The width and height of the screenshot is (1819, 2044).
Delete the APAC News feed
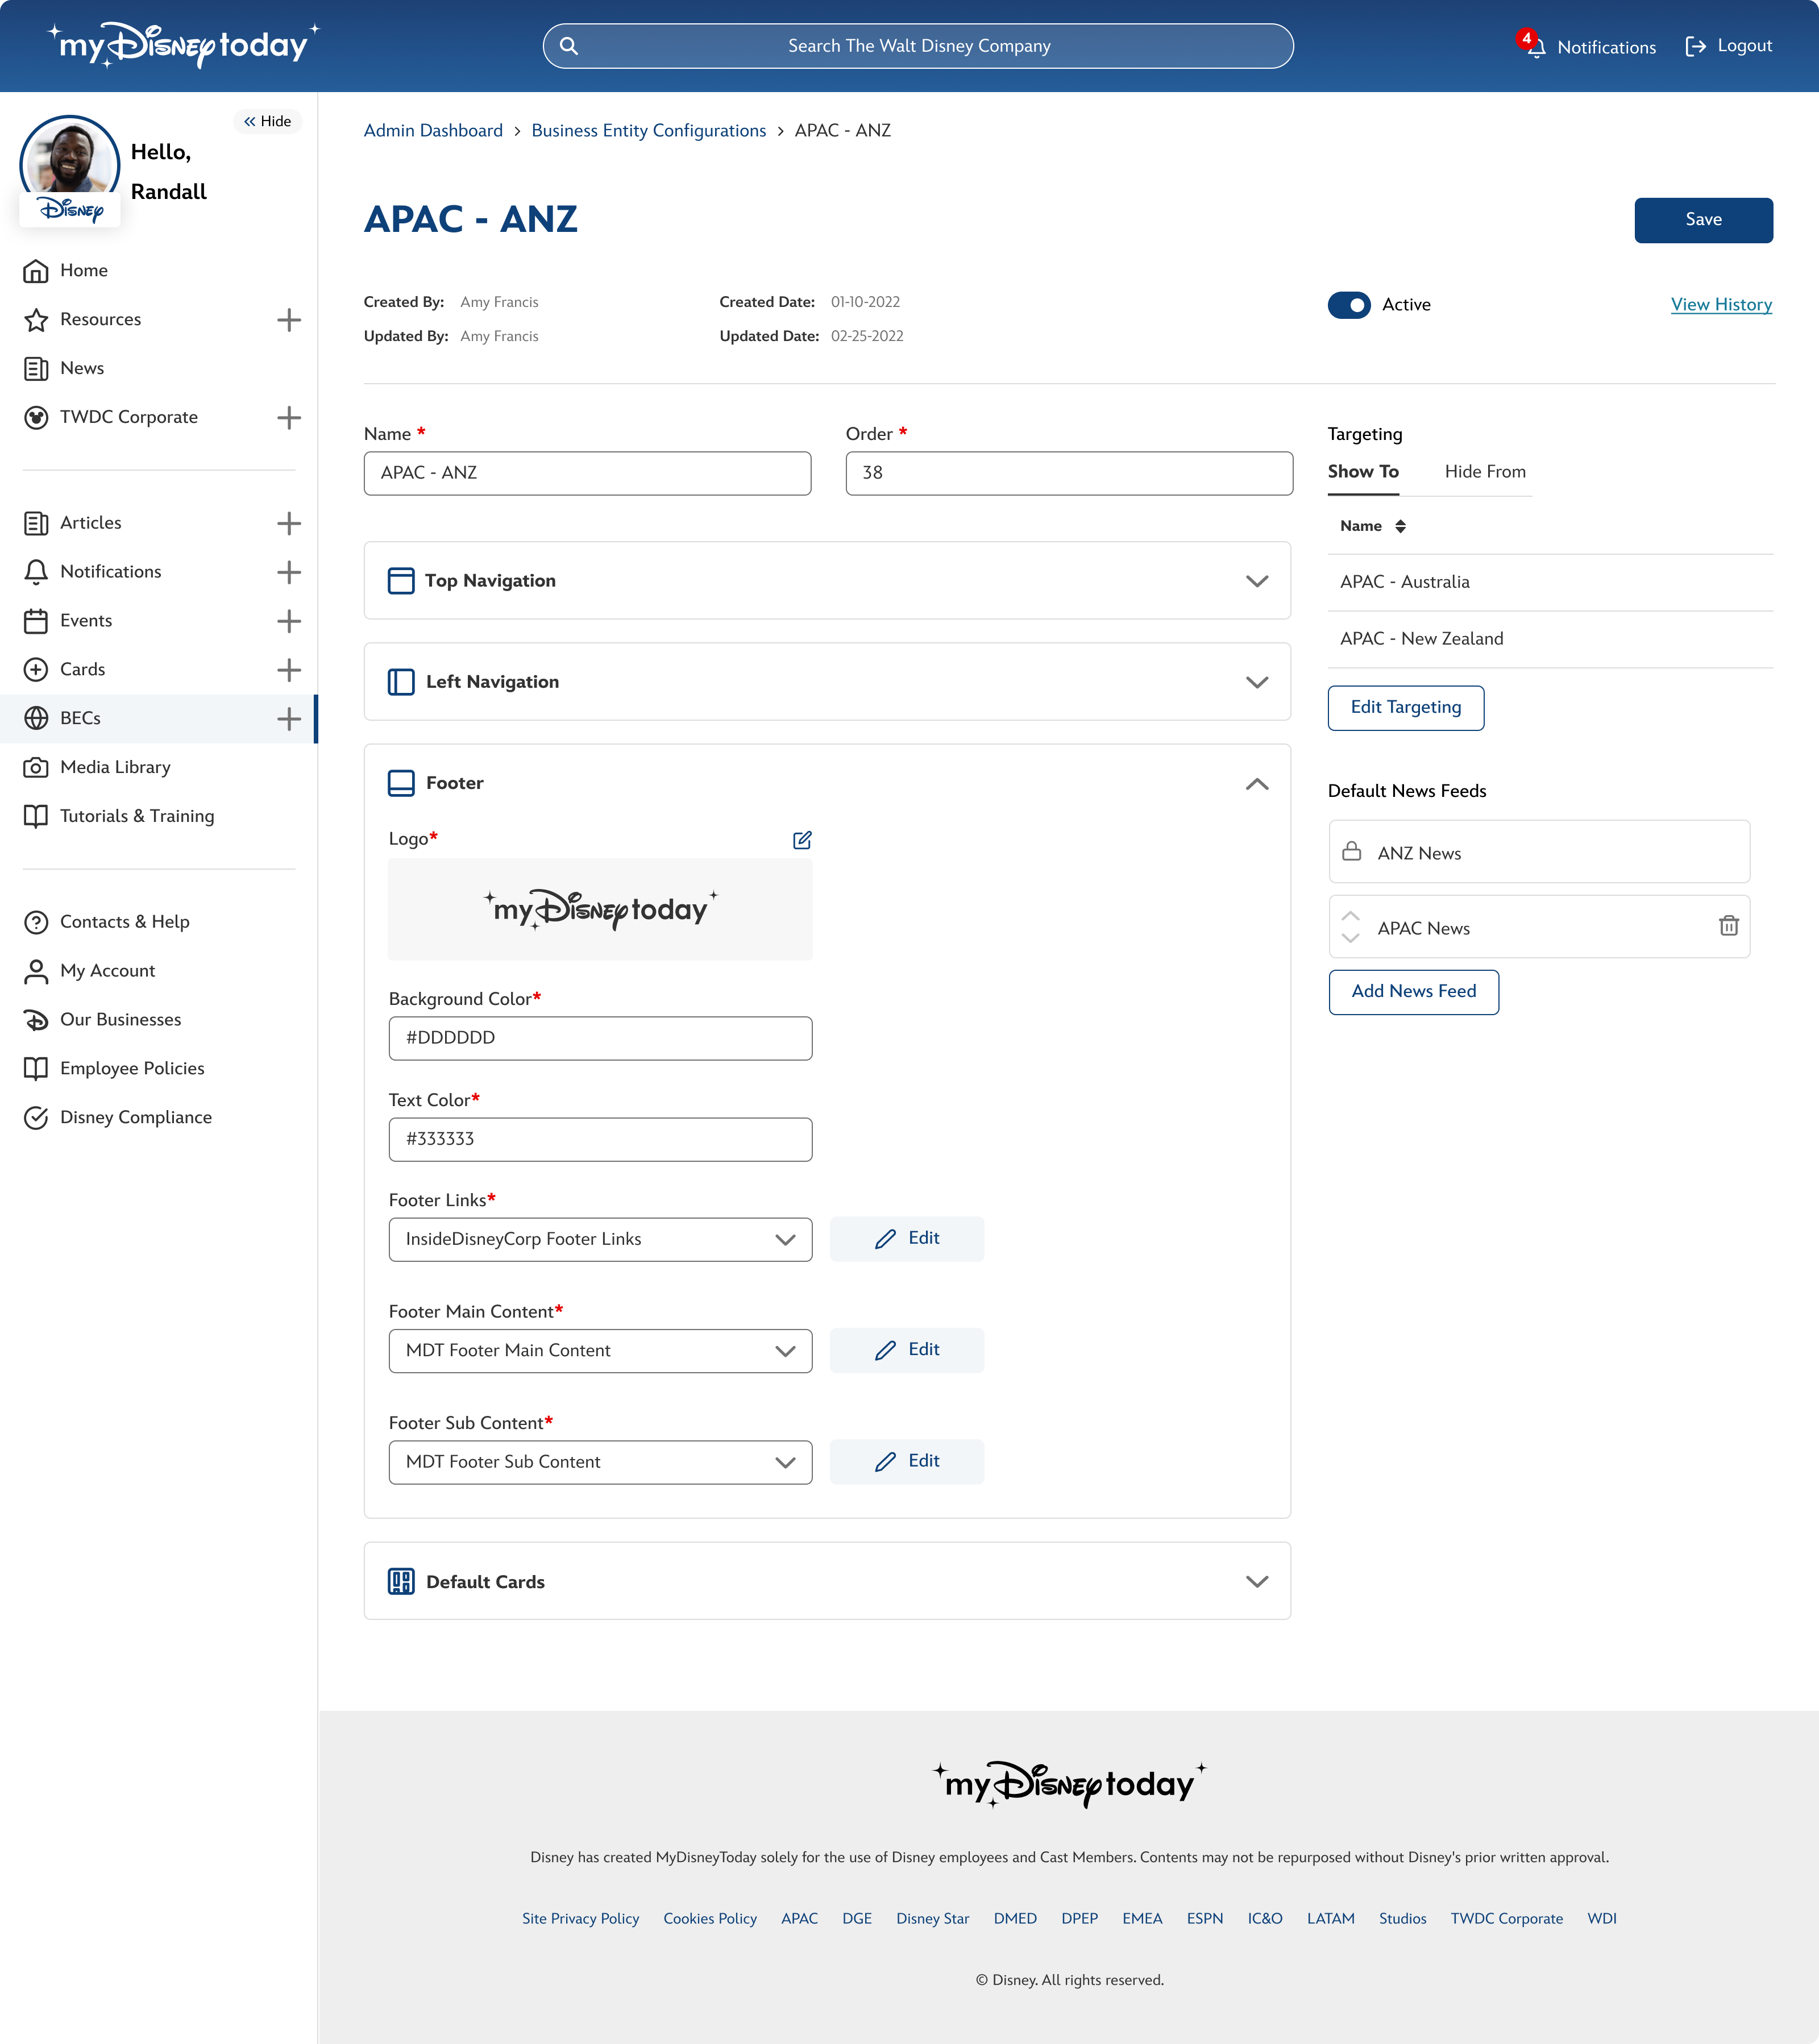[1728, 926]
